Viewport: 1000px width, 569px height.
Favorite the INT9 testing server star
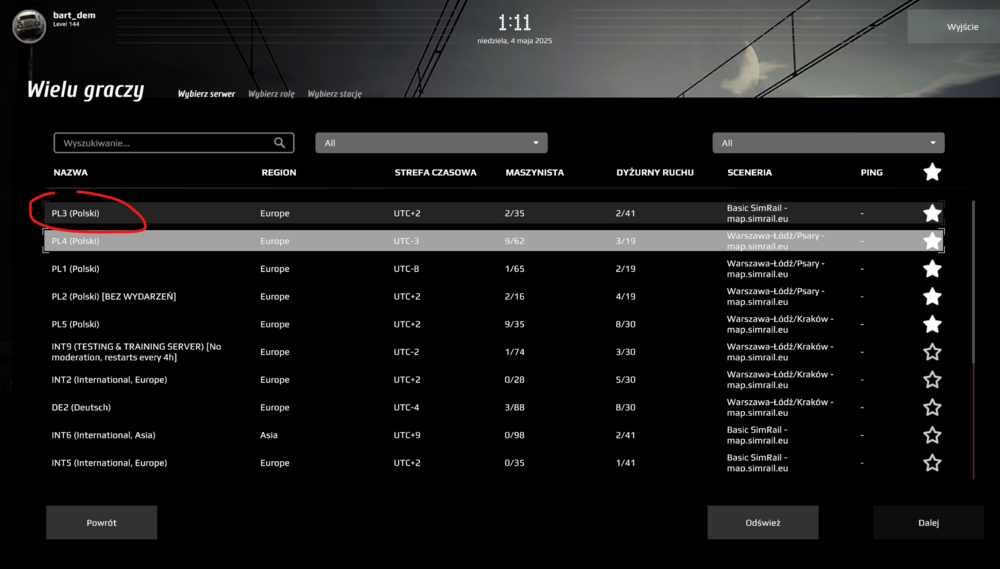pyautogui.click(x=932, y=352)
